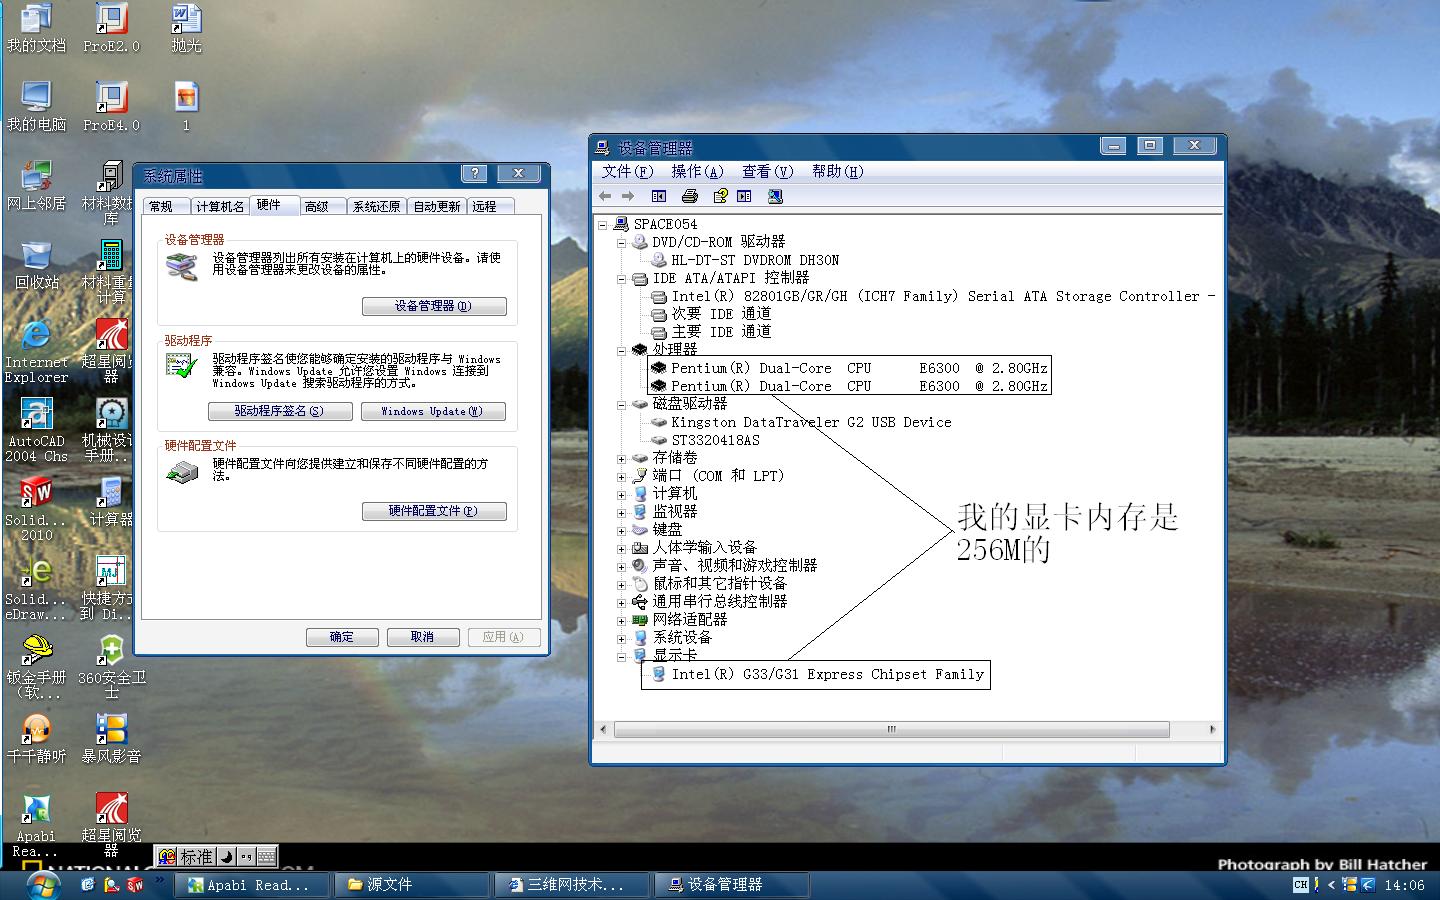Open the 帮助(H) menu
The image size is (1440, 900).
click(837, 171)
